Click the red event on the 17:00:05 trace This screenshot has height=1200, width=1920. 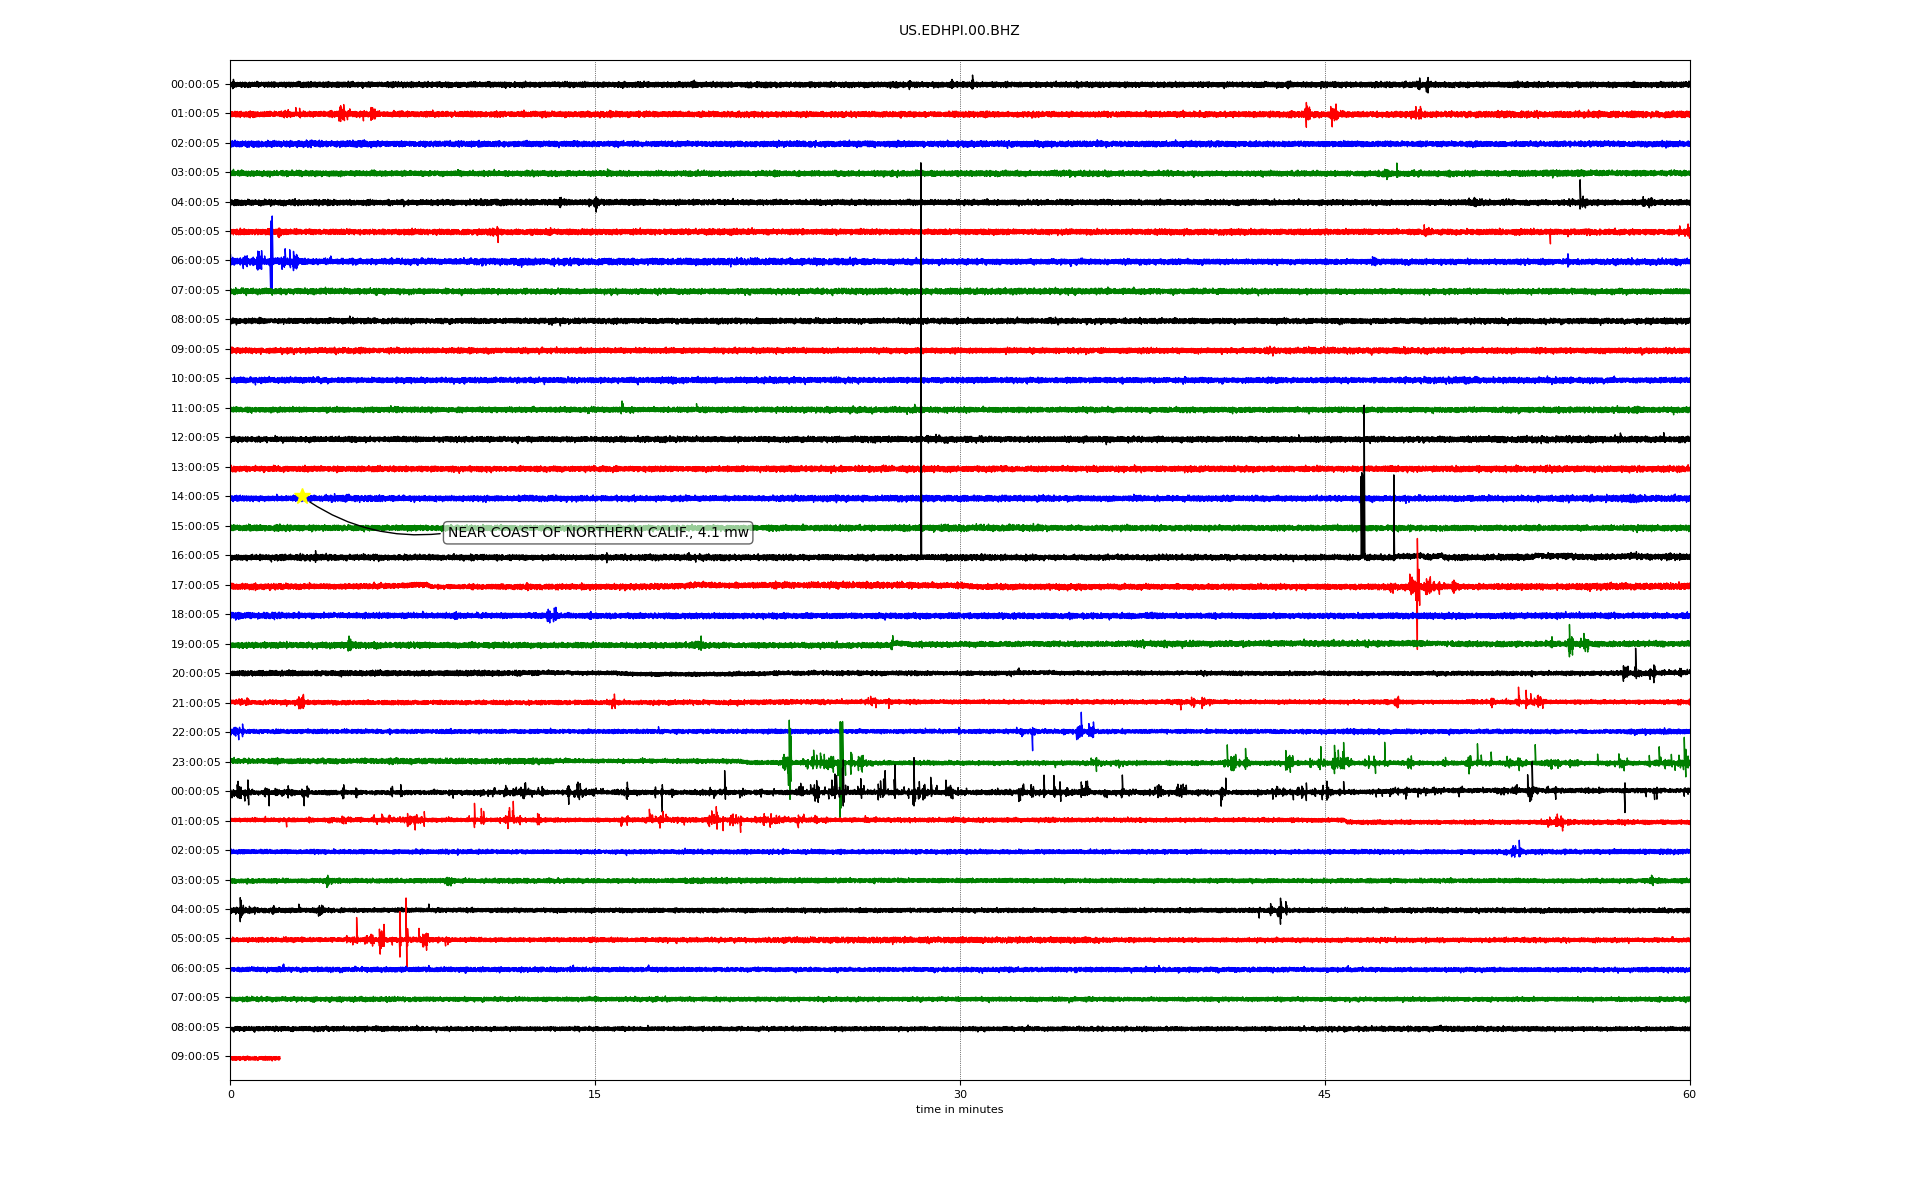[x=1417, y=586]
